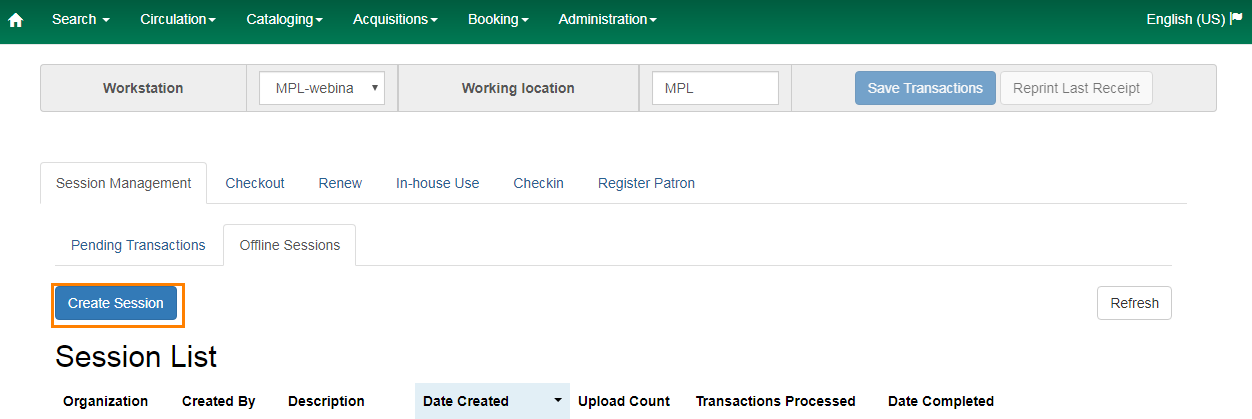
Task: Open the Search dropdown menu
Action: click(80, 19)
